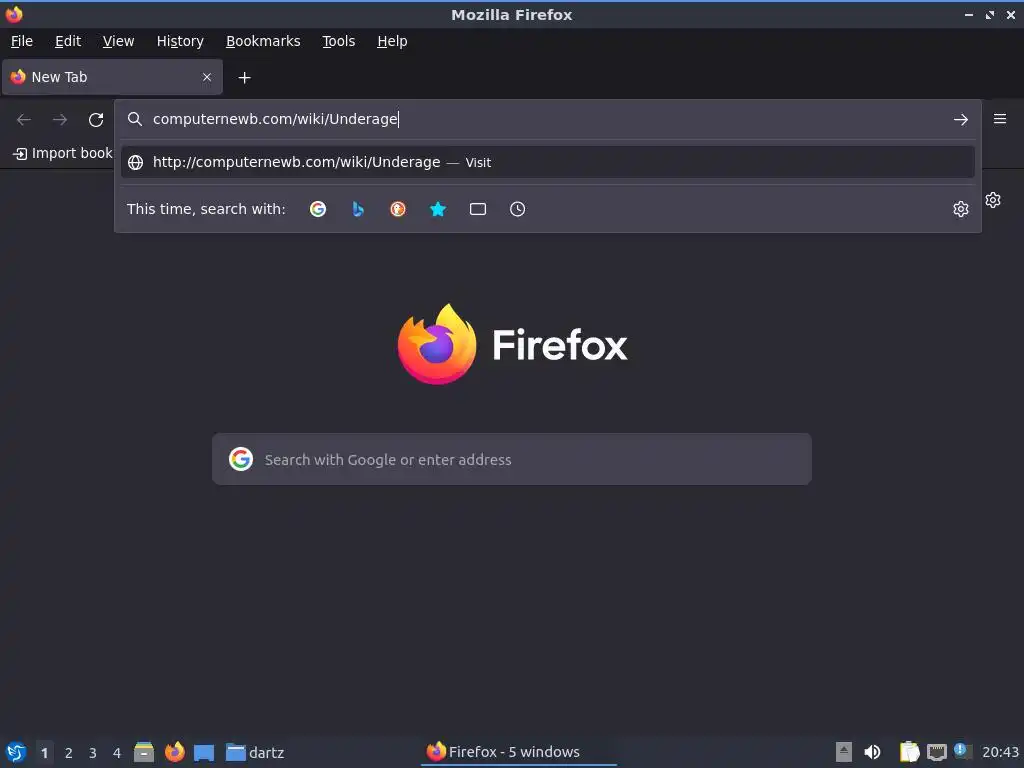Reload the current page
Screen dimensions: 1024x768
(96, 120)
